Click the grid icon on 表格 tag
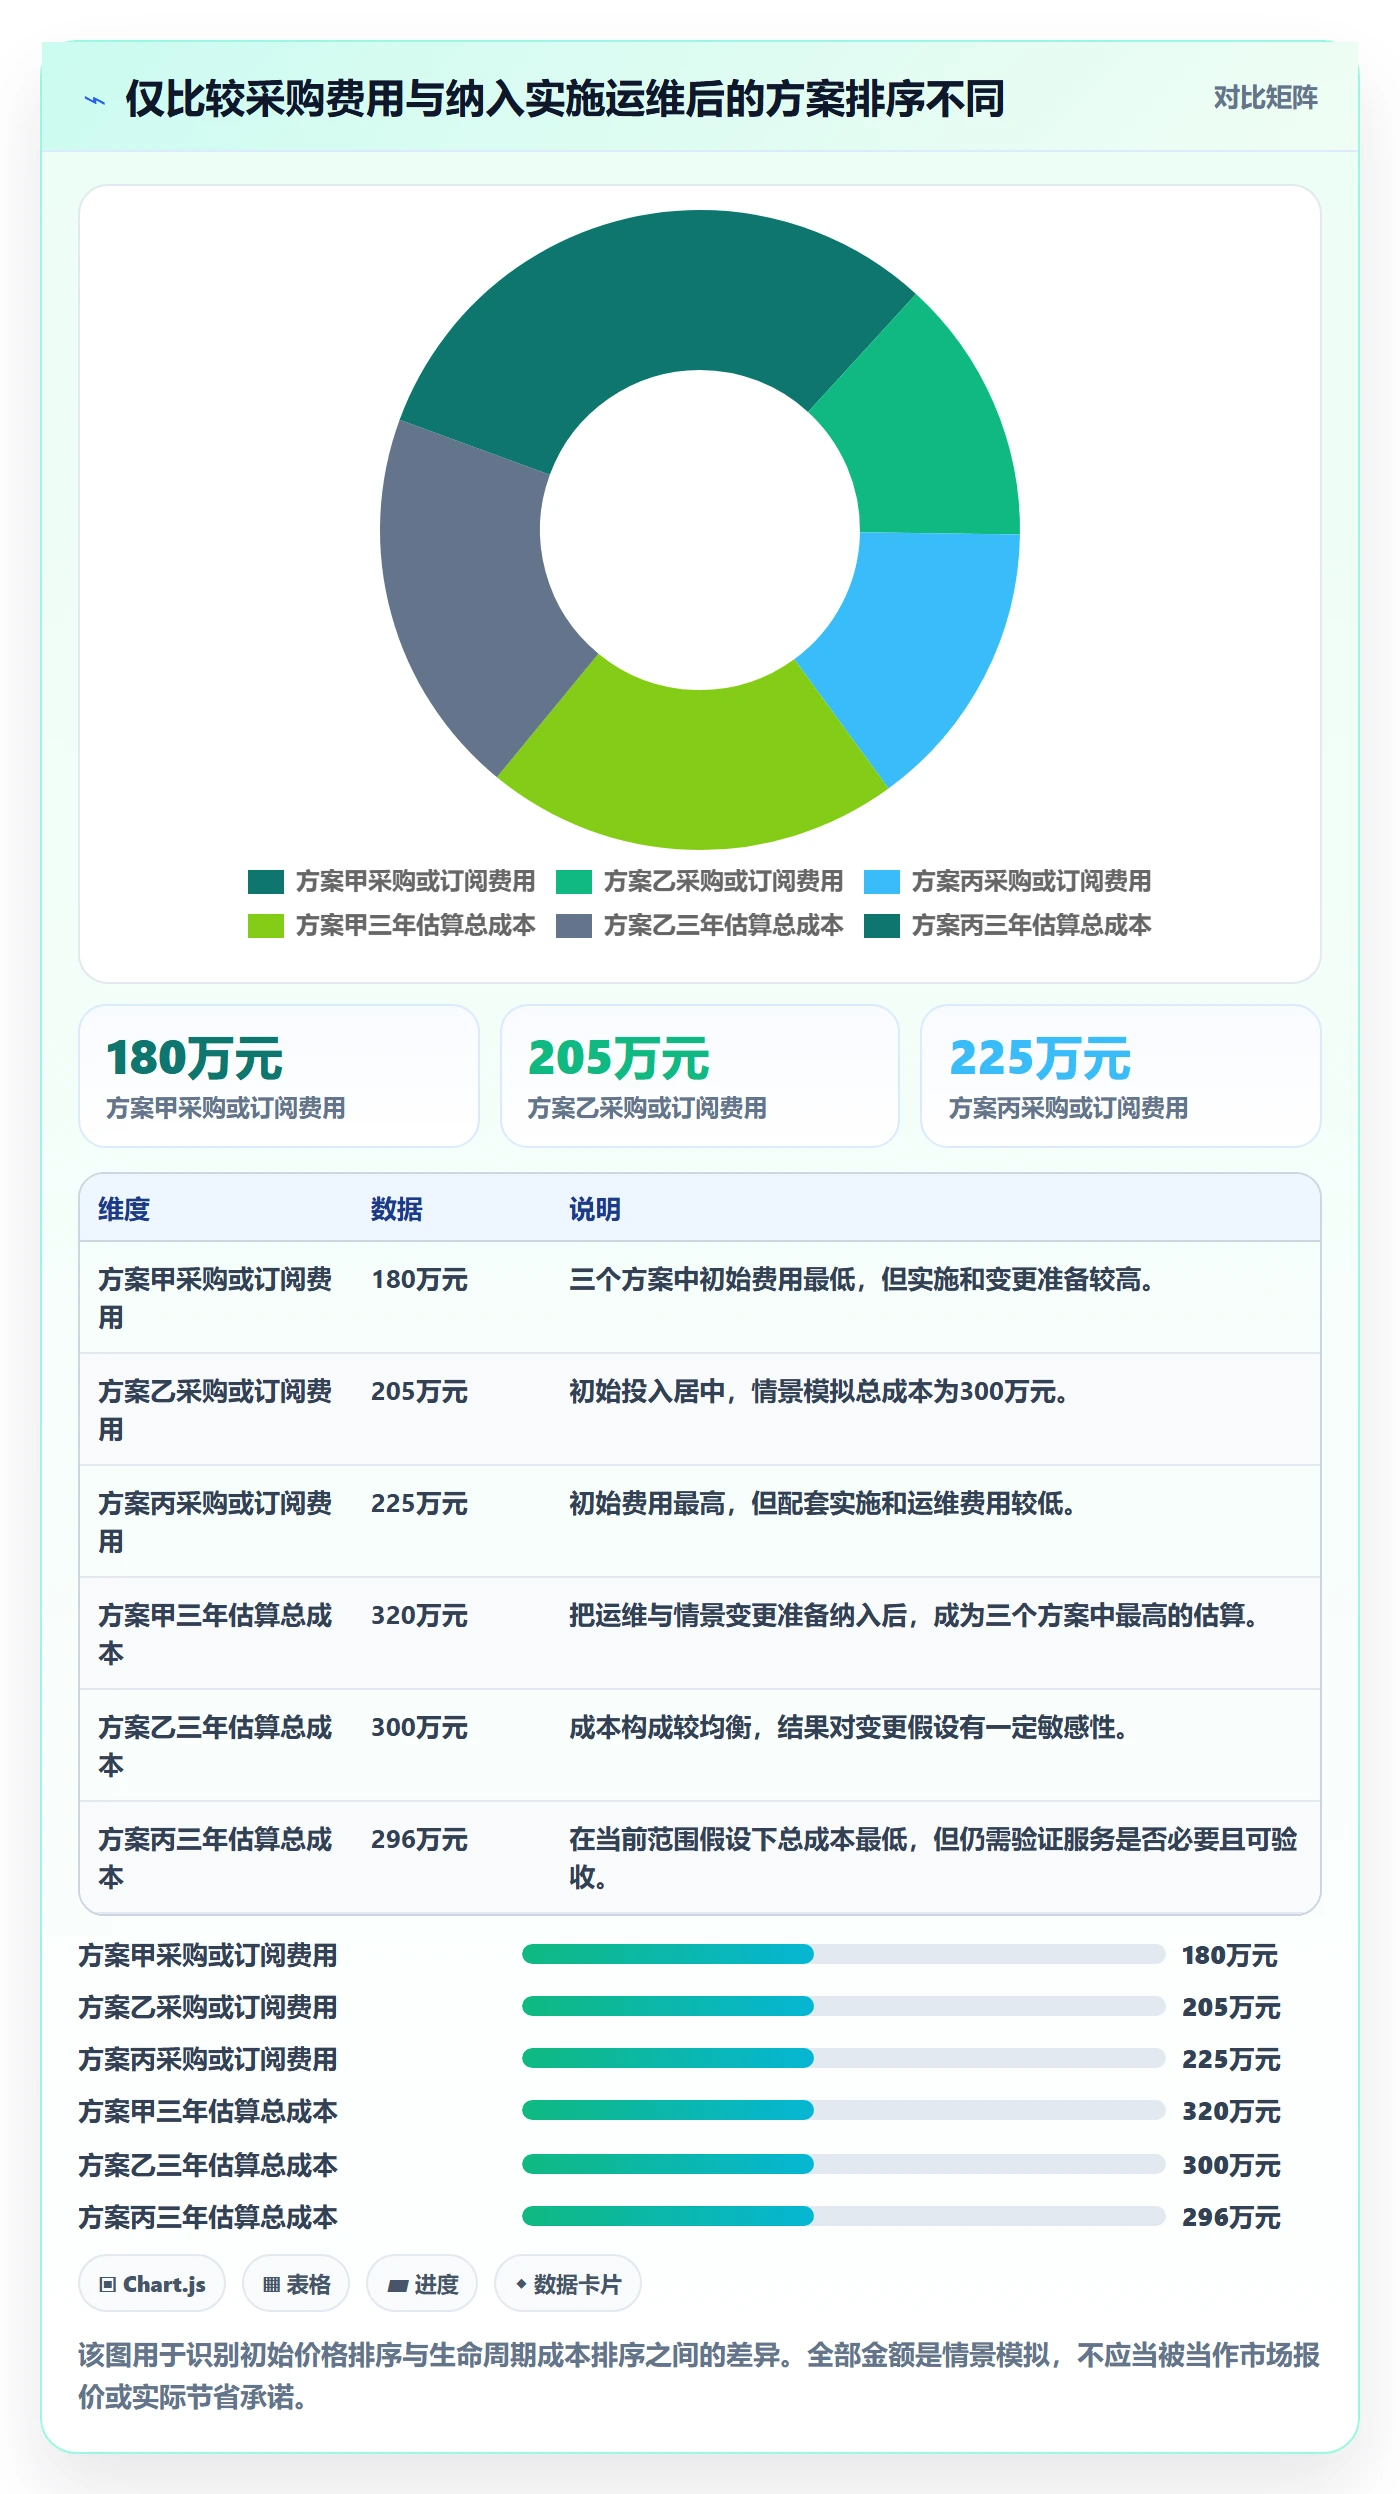Viewport: 1400px width, 2494px height. point(271,2285)
